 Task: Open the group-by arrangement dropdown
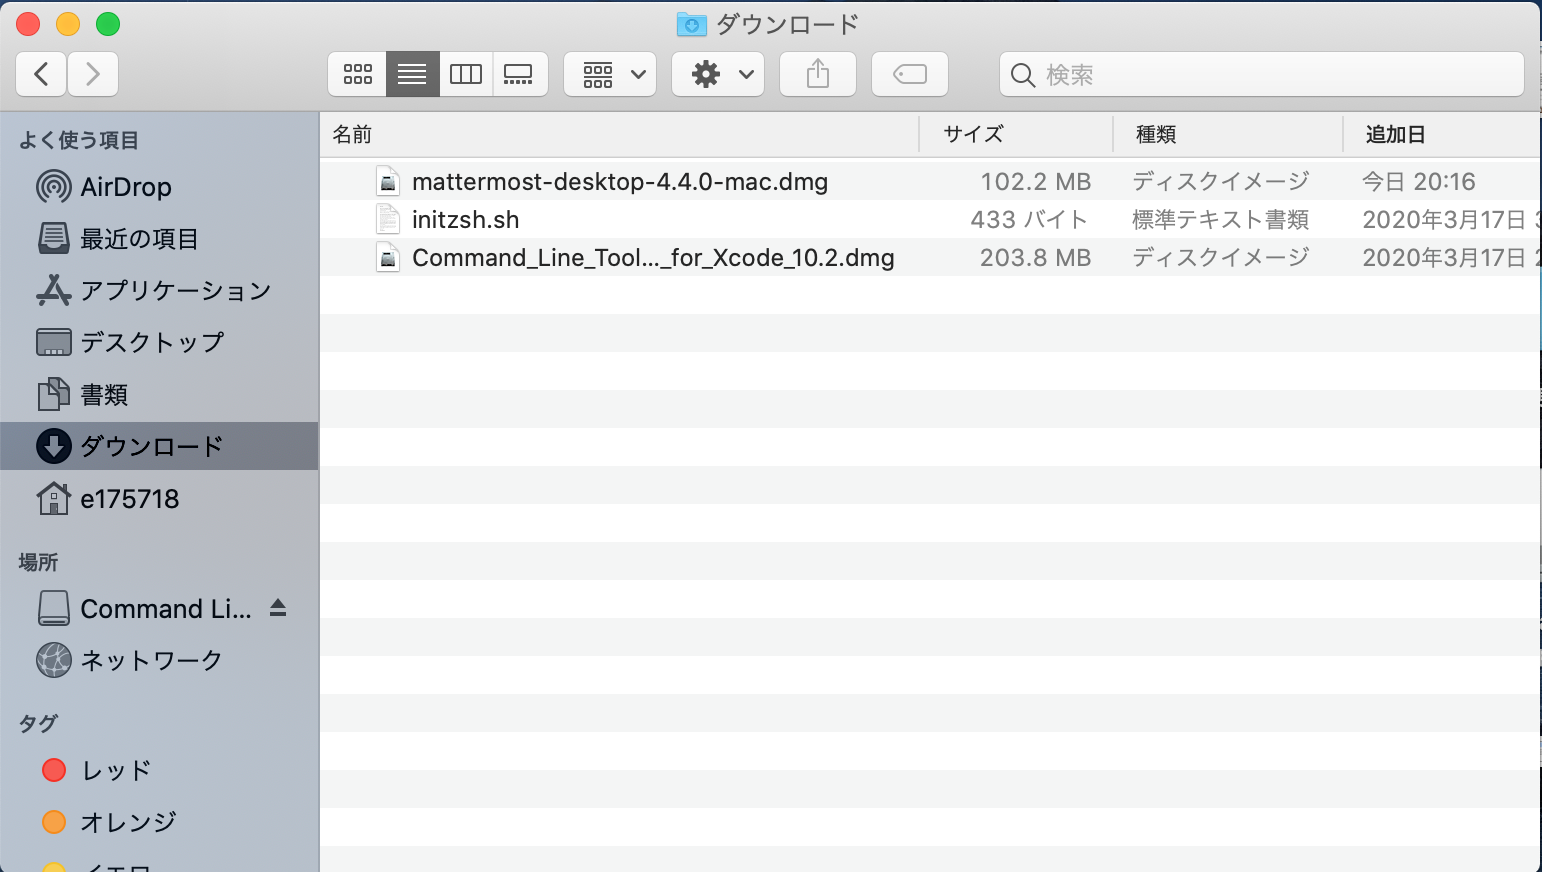tap(610, 74)
